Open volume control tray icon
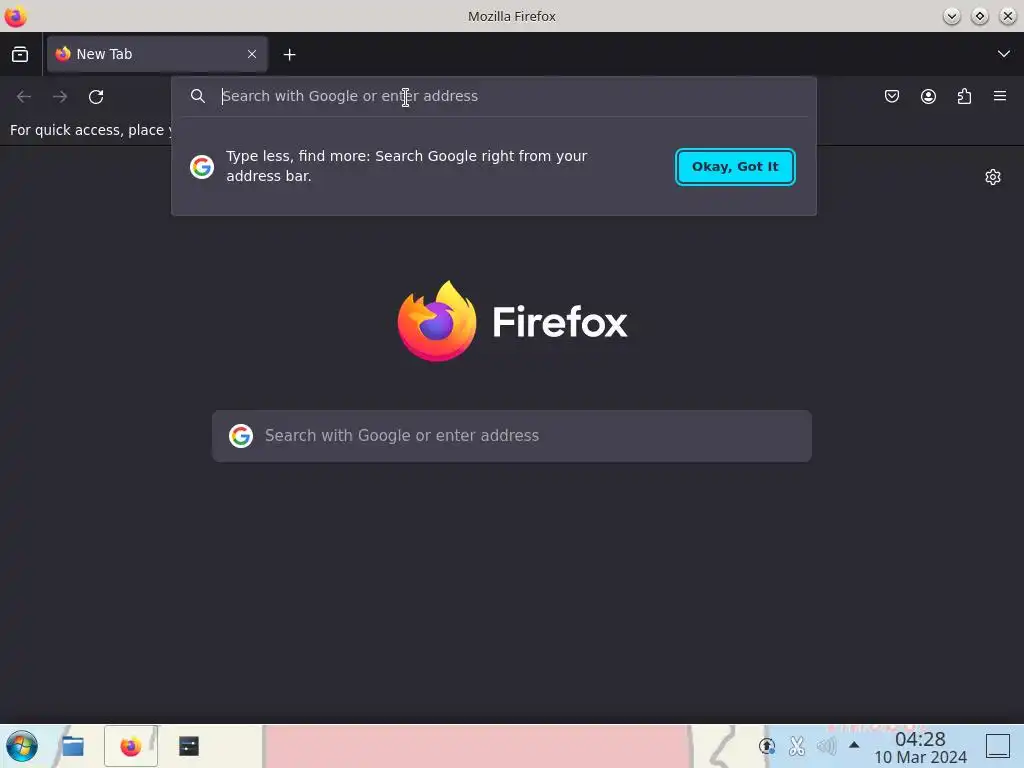1024x768 pixels. (x=826, y=746)
